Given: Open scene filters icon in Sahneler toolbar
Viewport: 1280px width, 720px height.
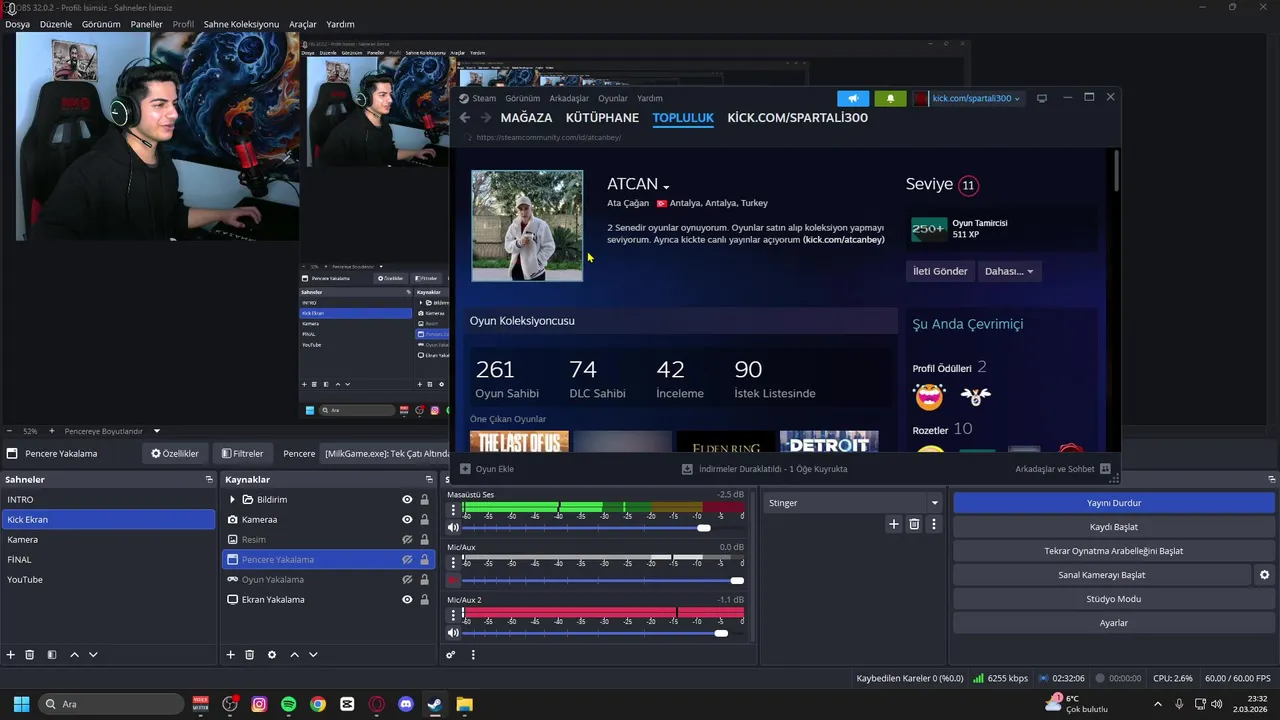Looking at the screenshot, I should (52, 655).
